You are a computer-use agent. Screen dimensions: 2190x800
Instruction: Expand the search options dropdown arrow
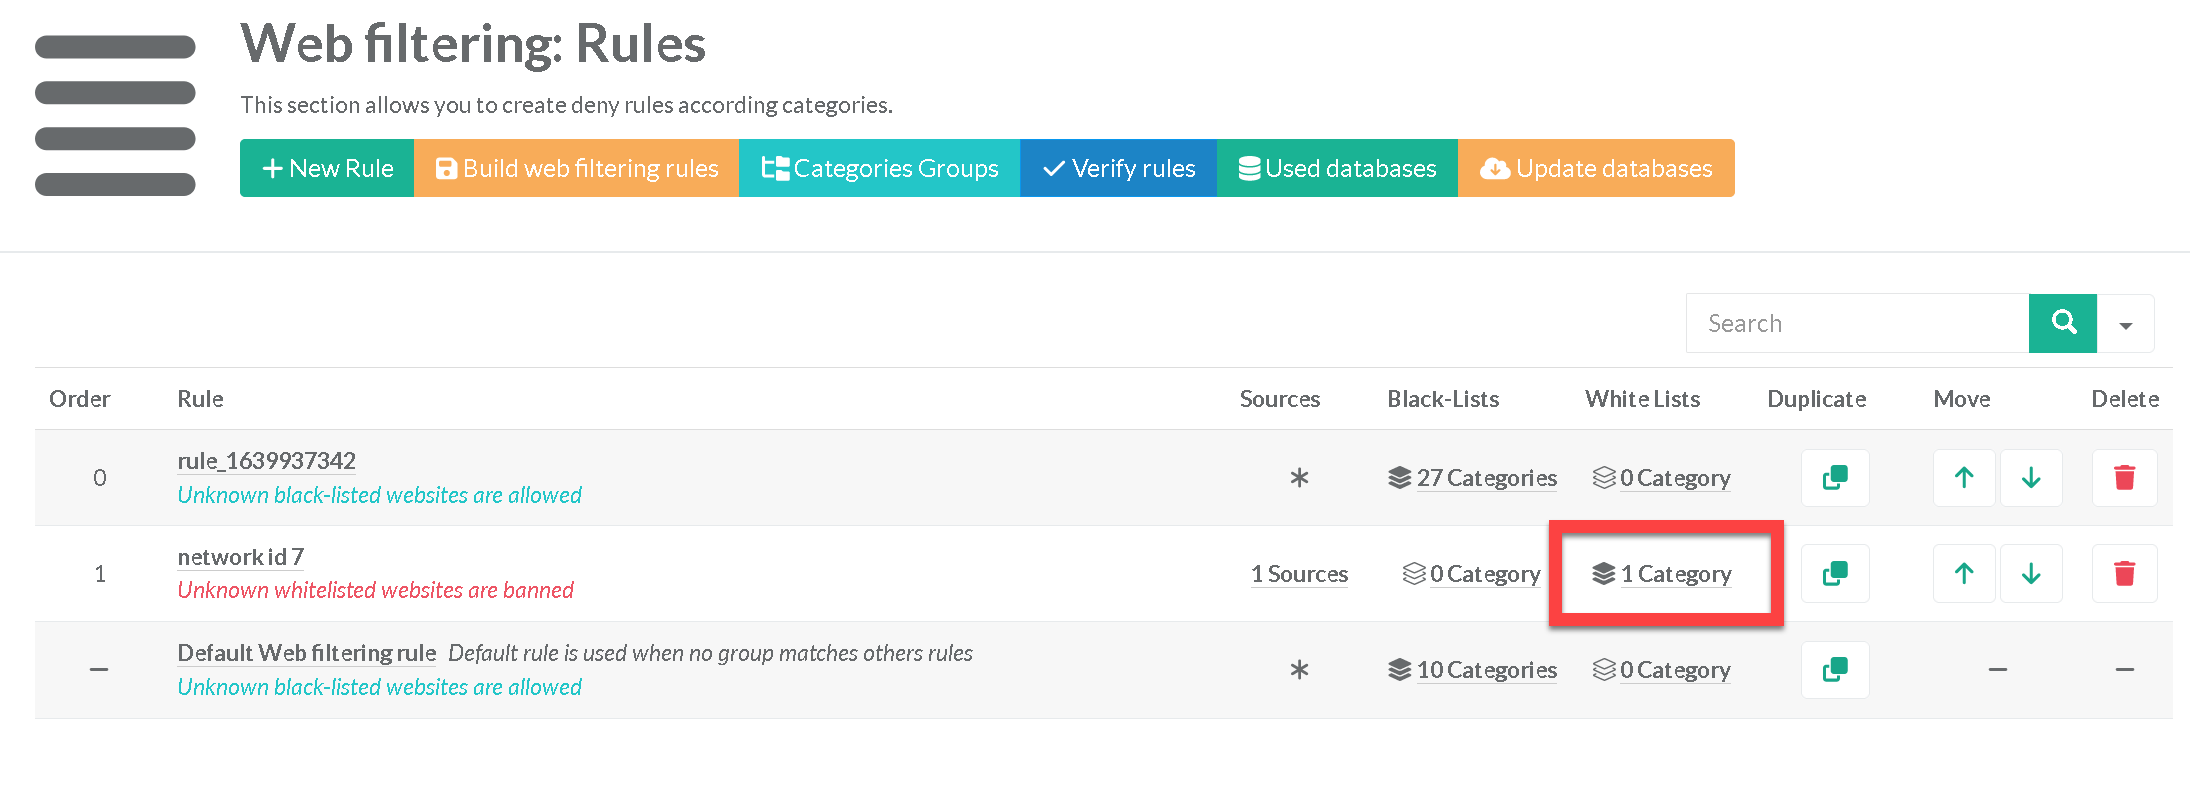coord(2125,324)
